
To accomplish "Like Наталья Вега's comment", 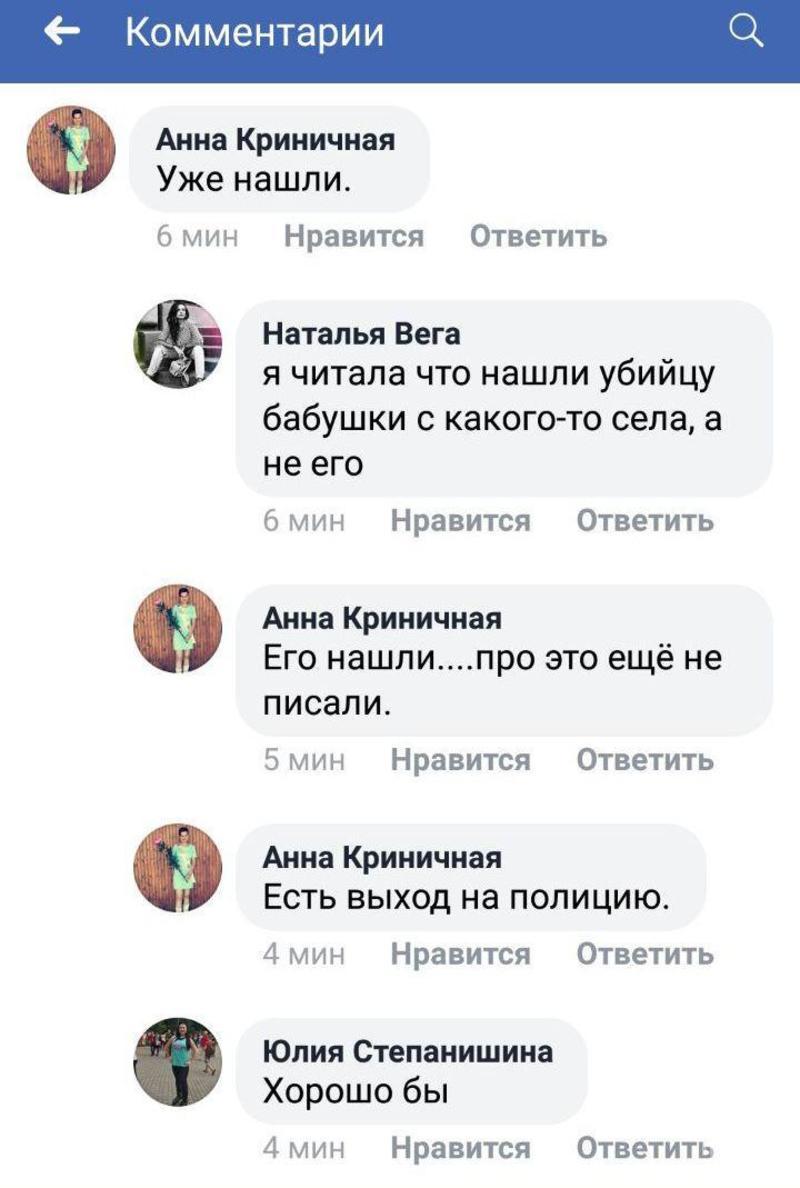I will (460, 521).
